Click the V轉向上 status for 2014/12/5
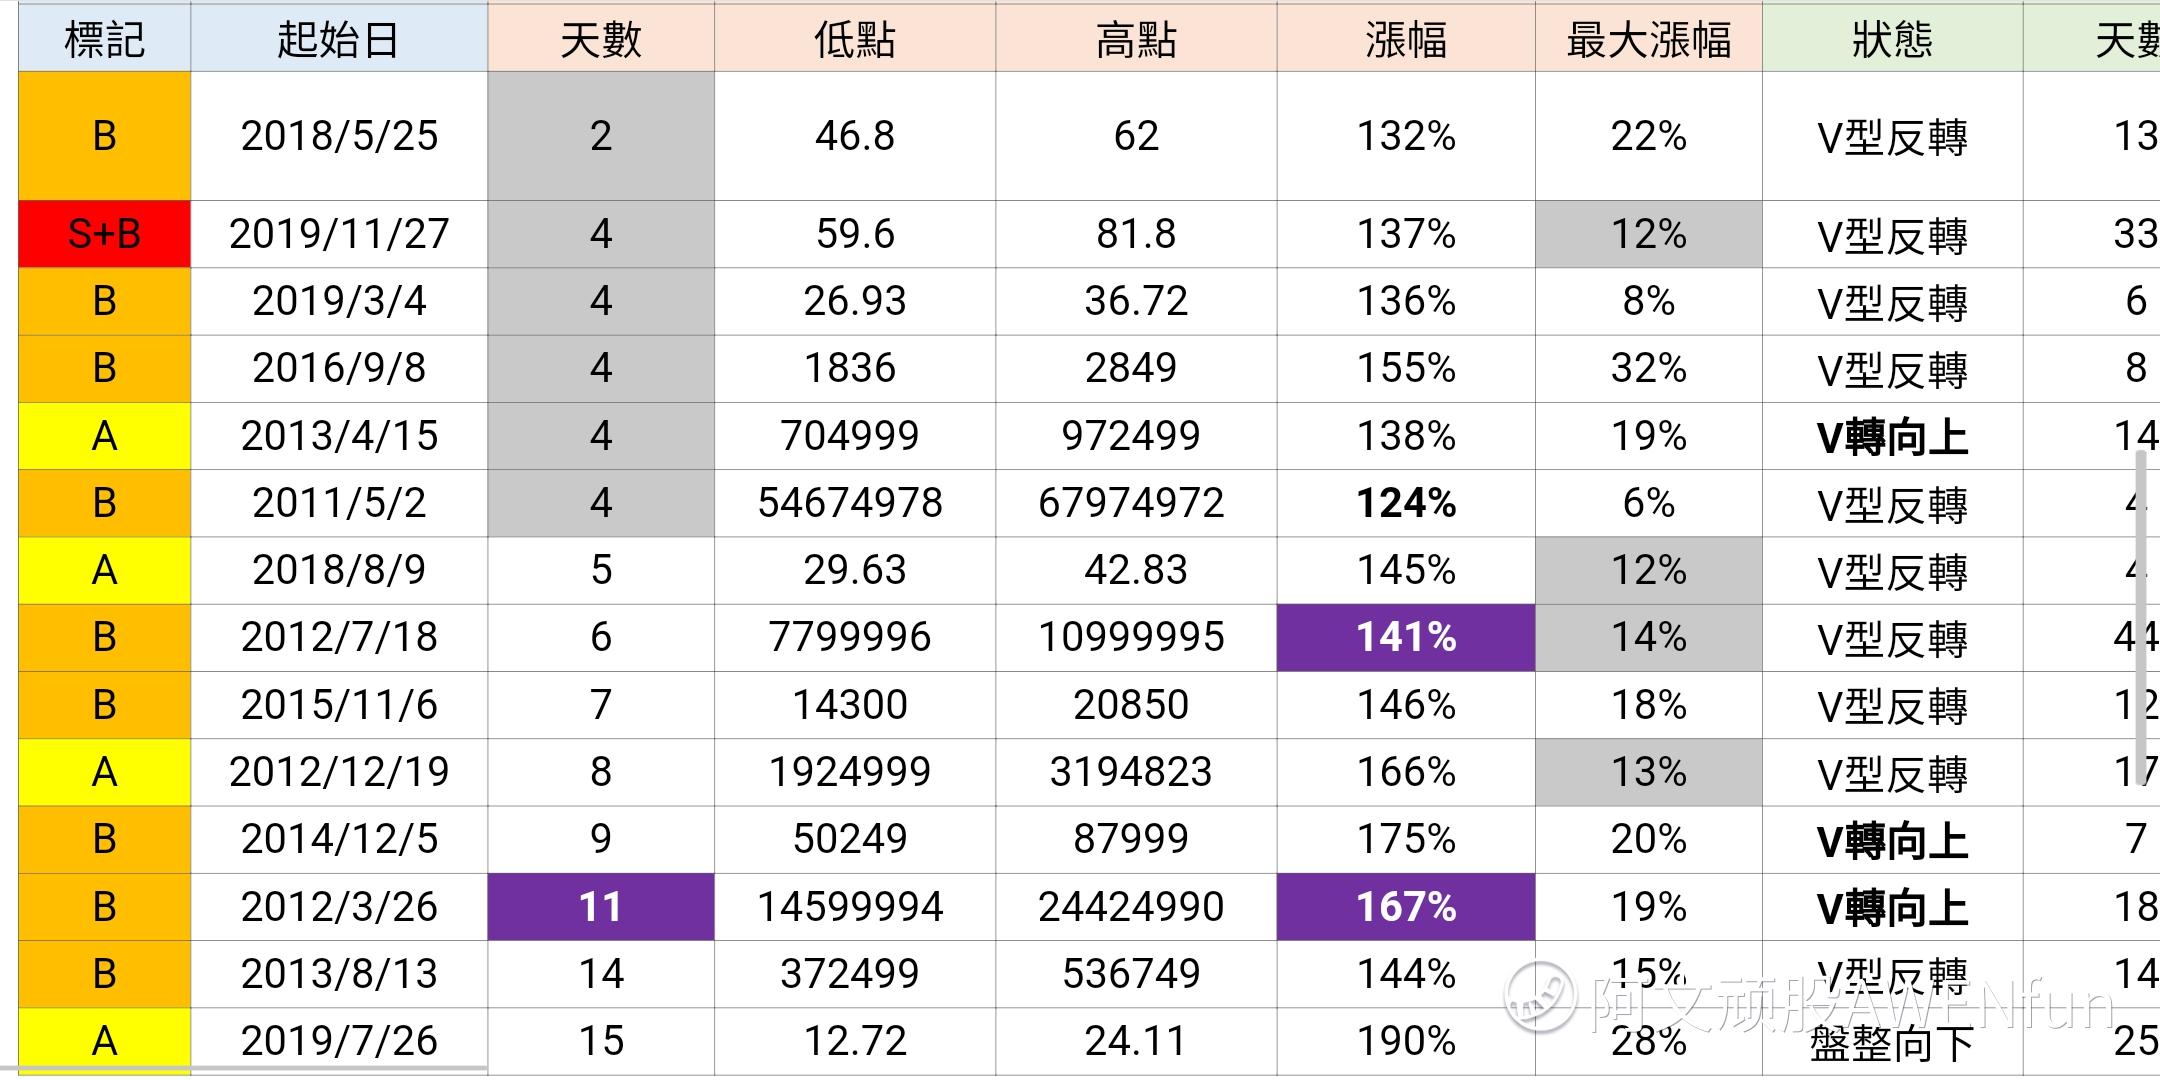The height and width of the screenshot is (1080, 2160). [x=1892, y=840]
